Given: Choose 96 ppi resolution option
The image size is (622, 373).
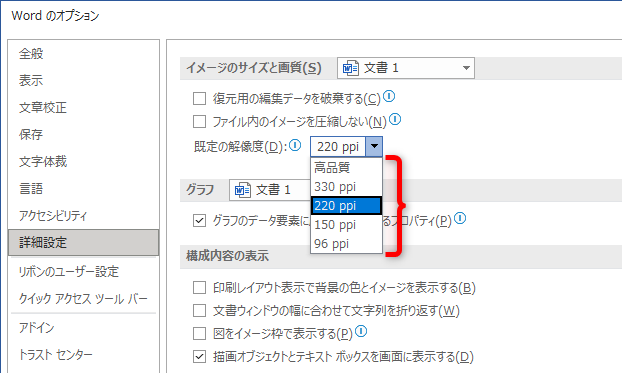Looking at the screenshot, I should coord(346,244).
